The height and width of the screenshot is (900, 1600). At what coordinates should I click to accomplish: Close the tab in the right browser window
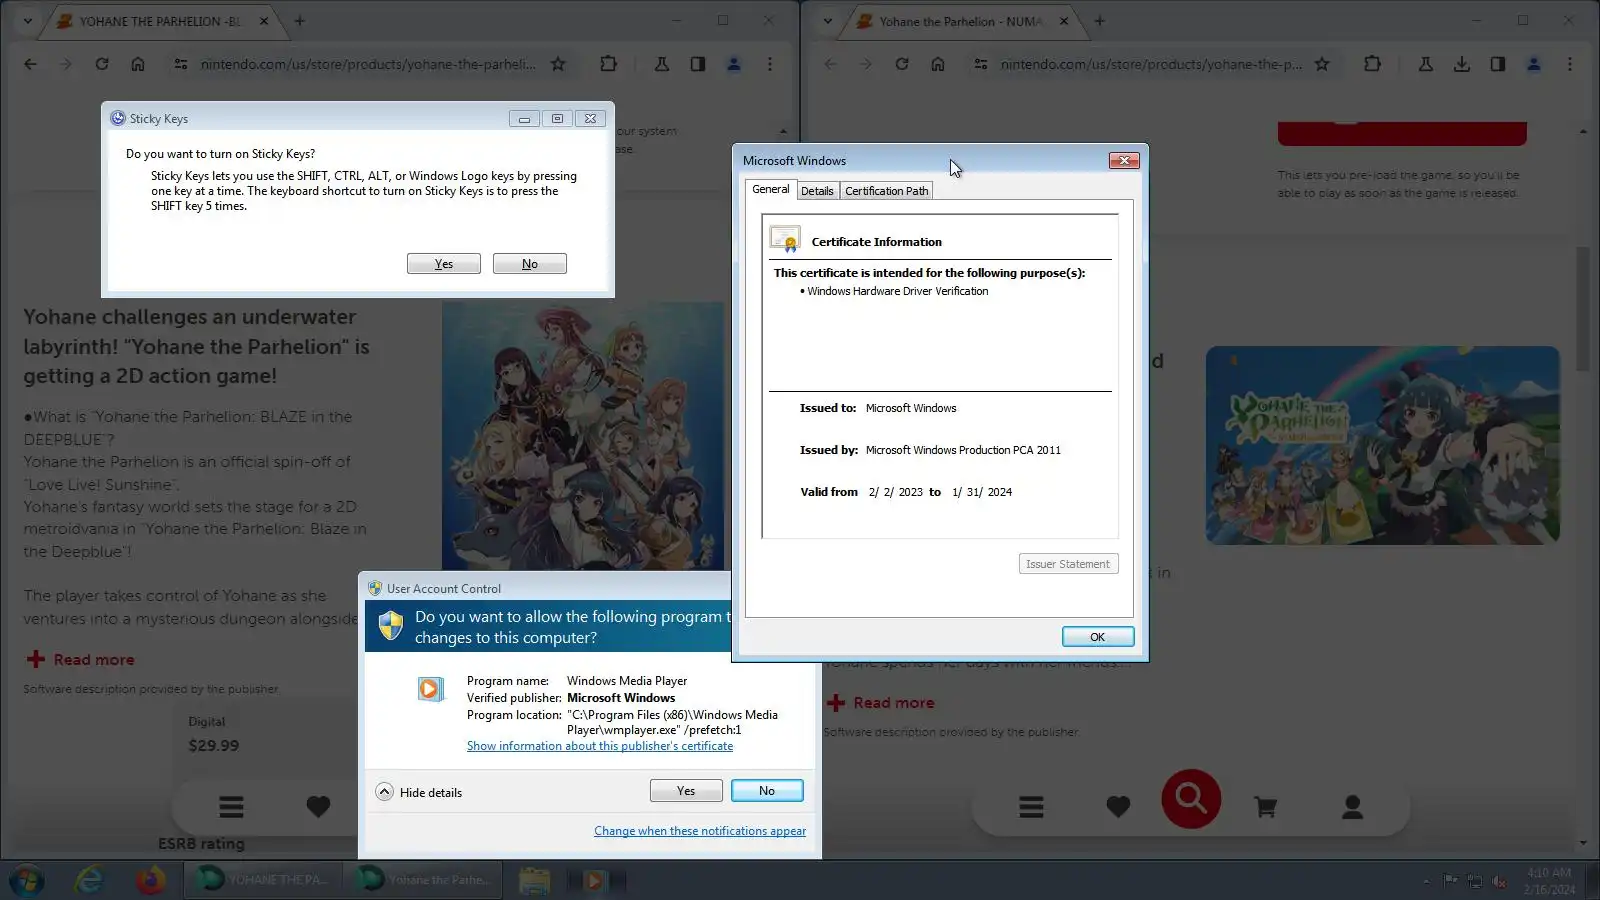[x=1064, y=21]
